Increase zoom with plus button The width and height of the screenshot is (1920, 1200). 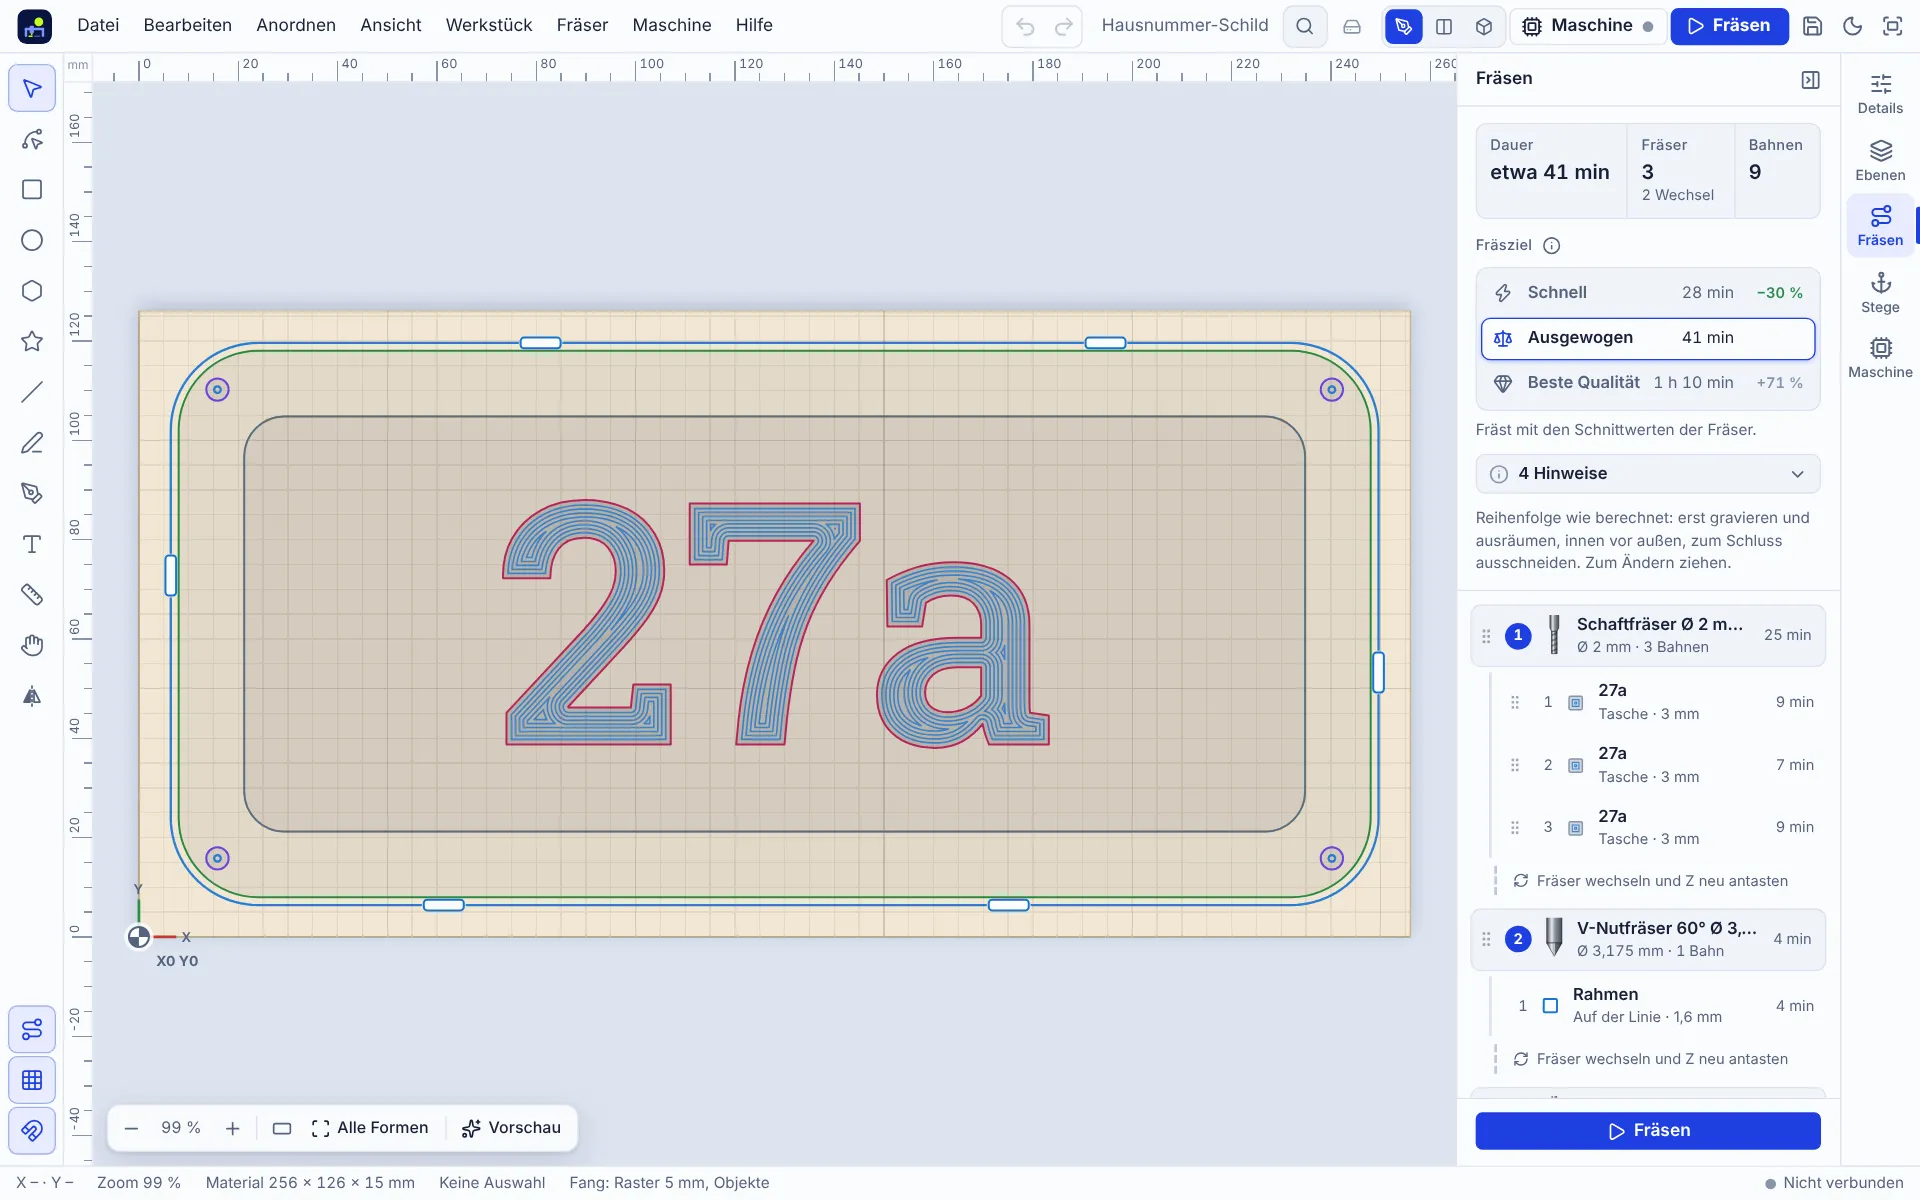[x=233, y=1128]
